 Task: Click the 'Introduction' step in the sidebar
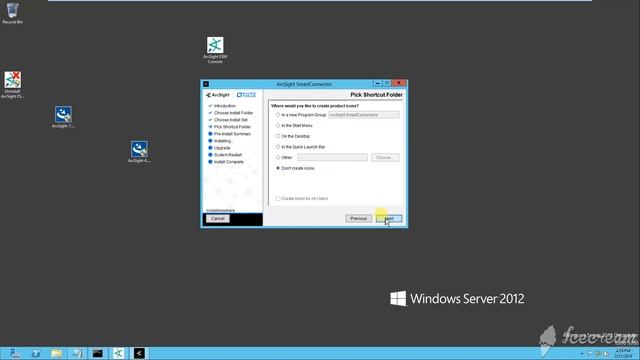[x=224, y=106]
